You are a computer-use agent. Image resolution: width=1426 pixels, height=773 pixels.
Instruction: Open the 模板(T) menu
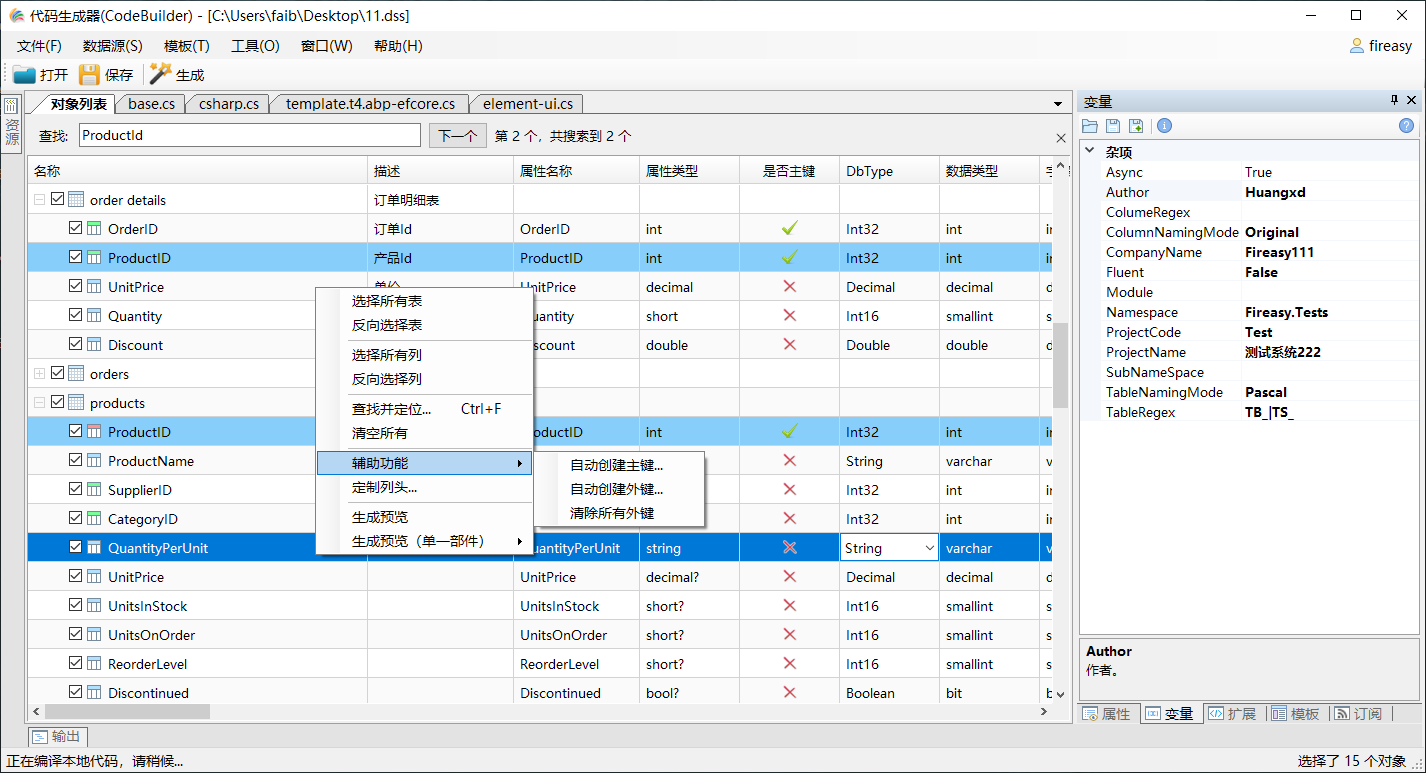(x=186, y=46)
